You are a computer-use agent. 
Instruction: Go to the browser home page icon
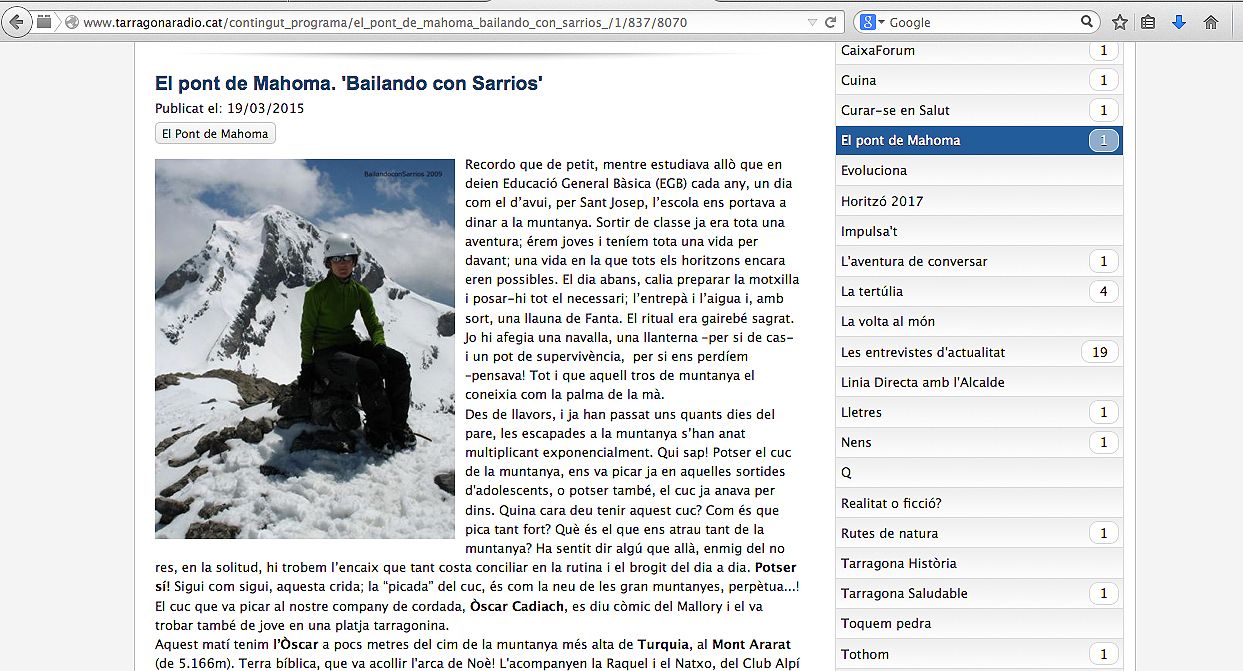click(x=1211, y=22)
